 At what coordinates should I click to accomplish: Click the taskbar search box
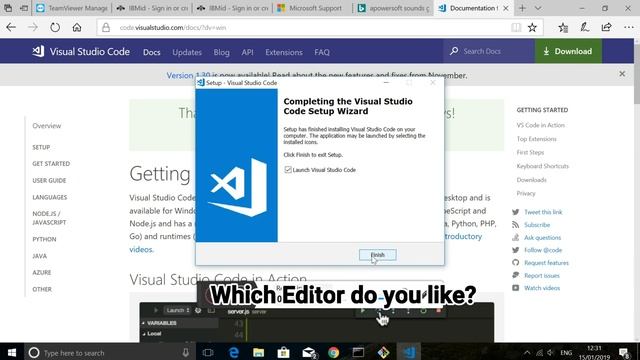pyautogui.click(x=110, y=353)
